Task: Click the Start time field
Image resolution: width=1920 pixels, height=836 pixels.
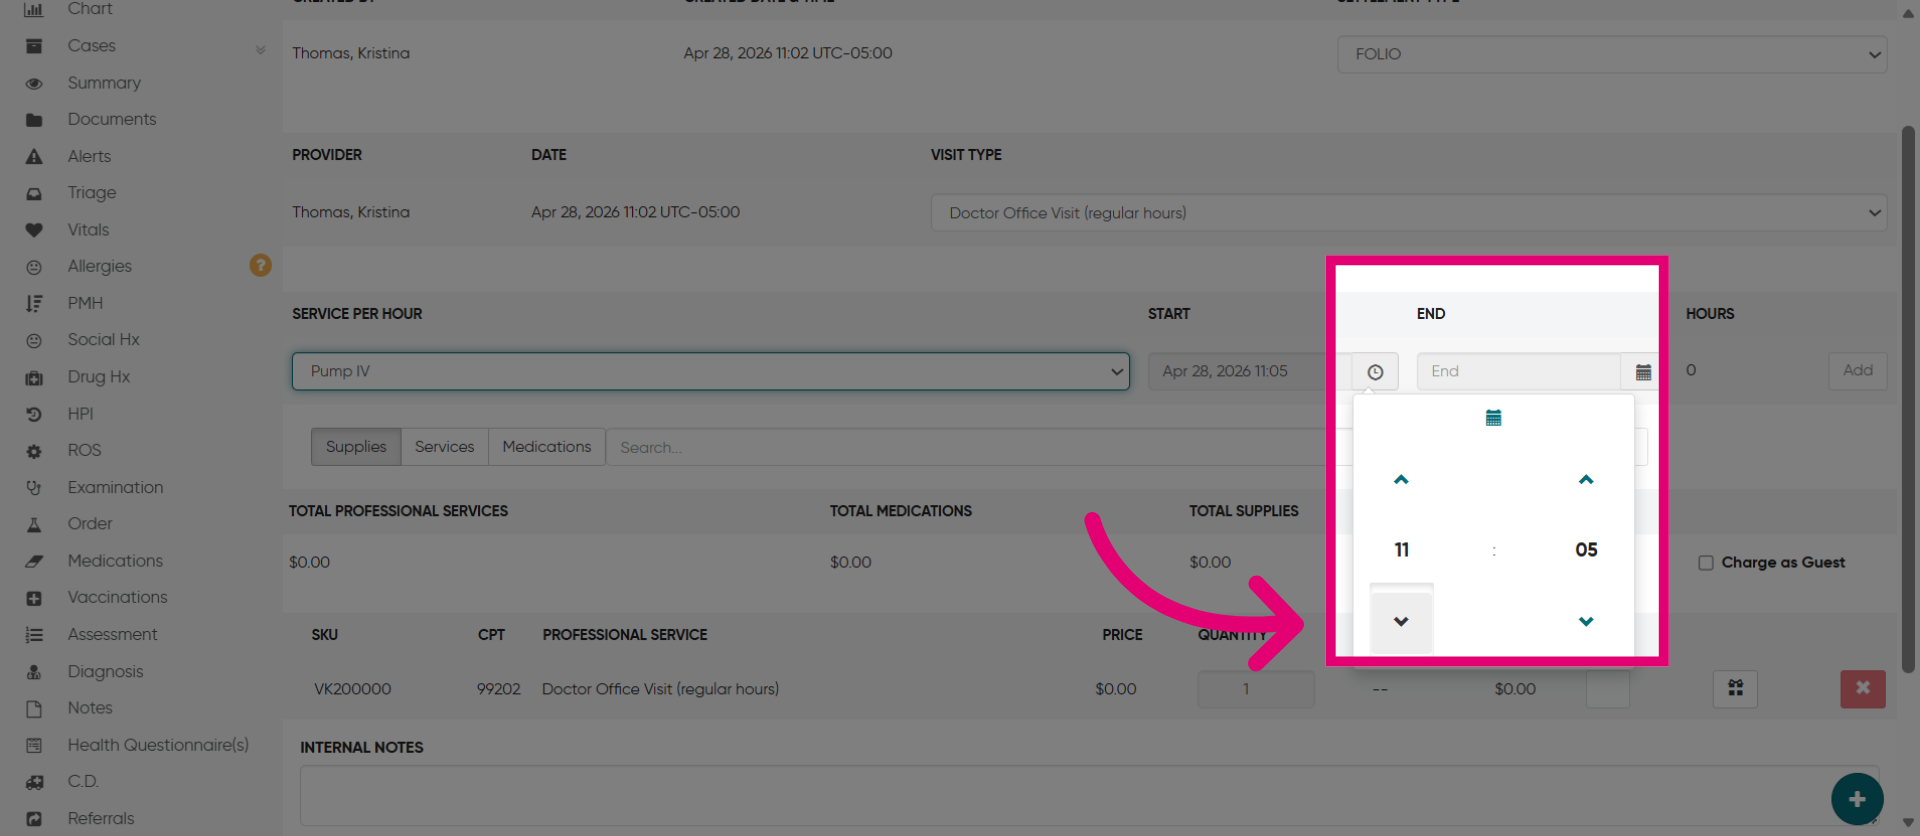Action: [1249, 372]
